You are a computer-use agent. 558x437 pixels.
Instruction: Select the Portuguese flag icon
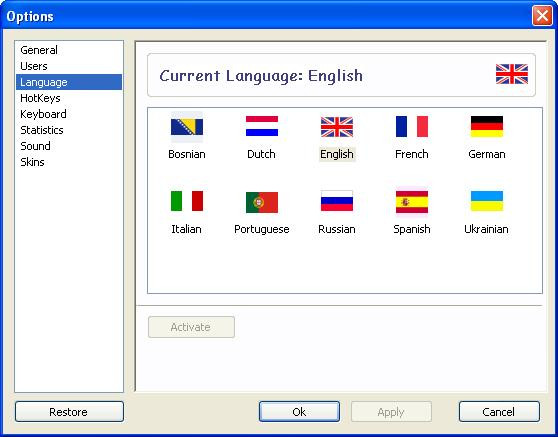pos(262,202)
